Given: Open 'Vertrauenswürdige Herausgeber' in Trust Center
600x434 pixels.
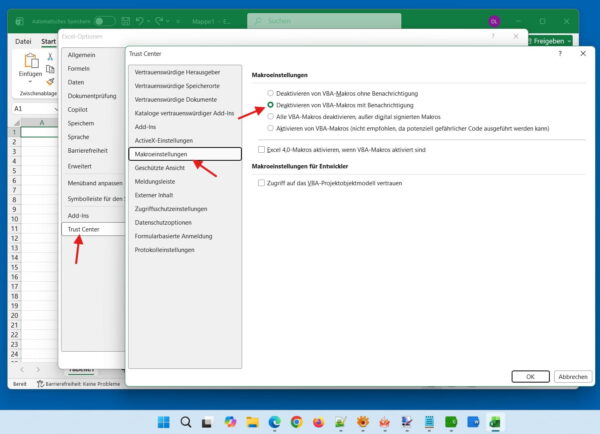Looking at the screenshot, I should pos(185,72).
